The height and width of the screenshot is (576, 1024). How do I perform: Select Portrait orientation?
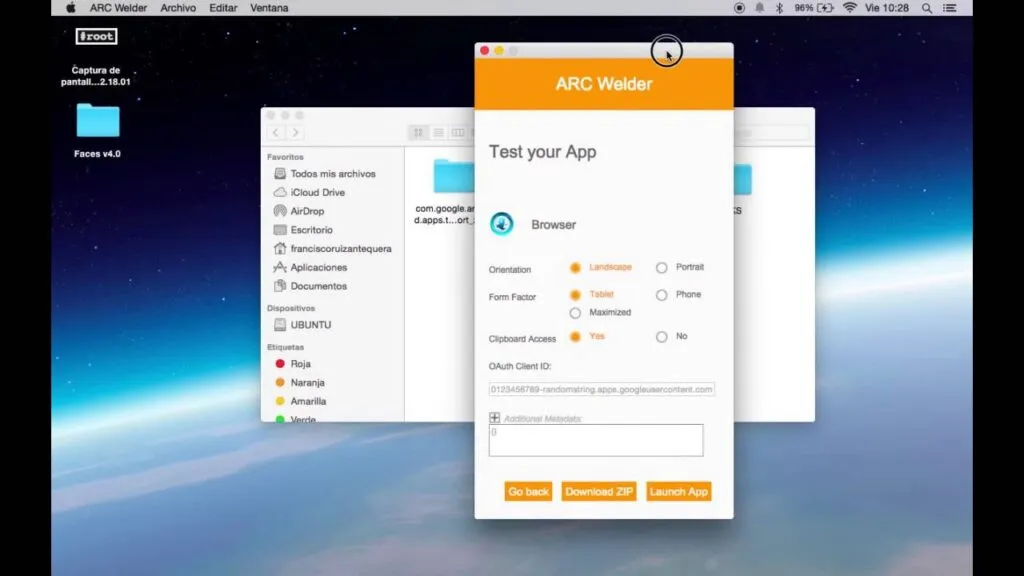pos(662,268)
